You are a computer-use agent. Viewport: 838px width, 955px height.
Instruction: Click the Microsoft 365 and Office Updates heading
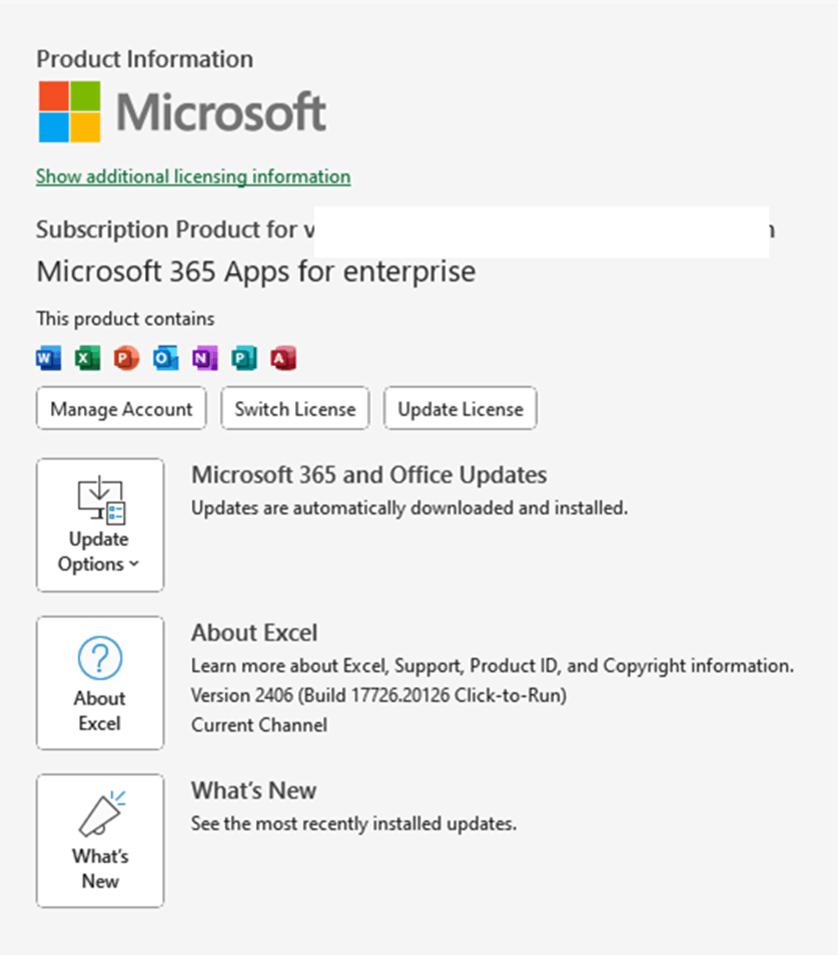coord(369,474)
